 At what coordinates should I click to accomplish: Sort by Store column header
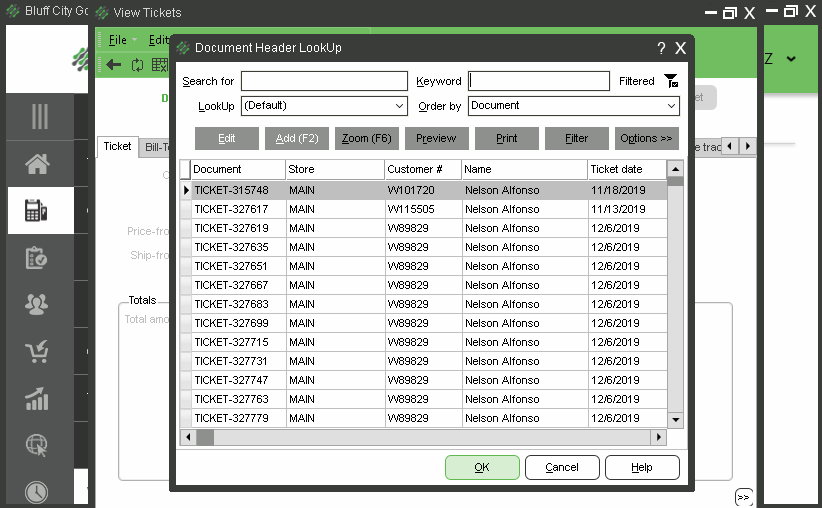pos(335,169)
